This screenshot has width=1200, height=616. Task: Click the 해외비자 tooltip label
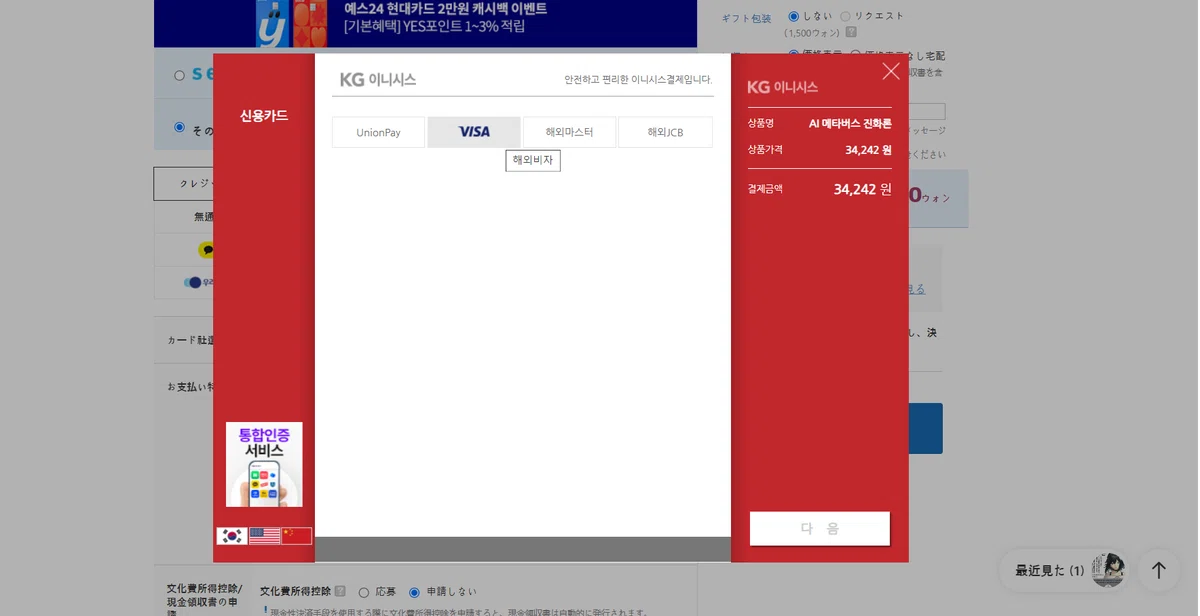point(533,160)
